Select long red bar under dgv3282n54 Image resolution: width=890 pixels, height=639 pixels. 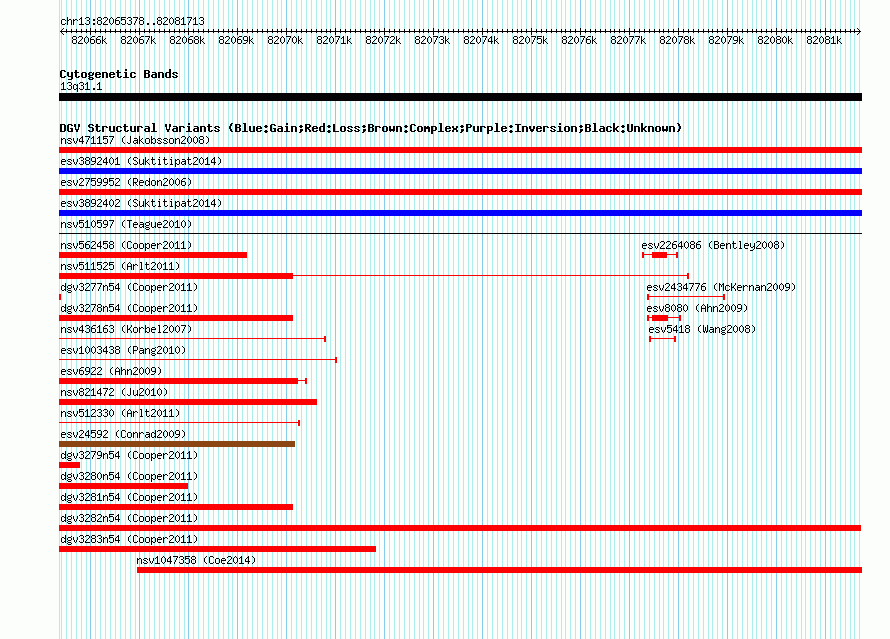click(460, 528)
